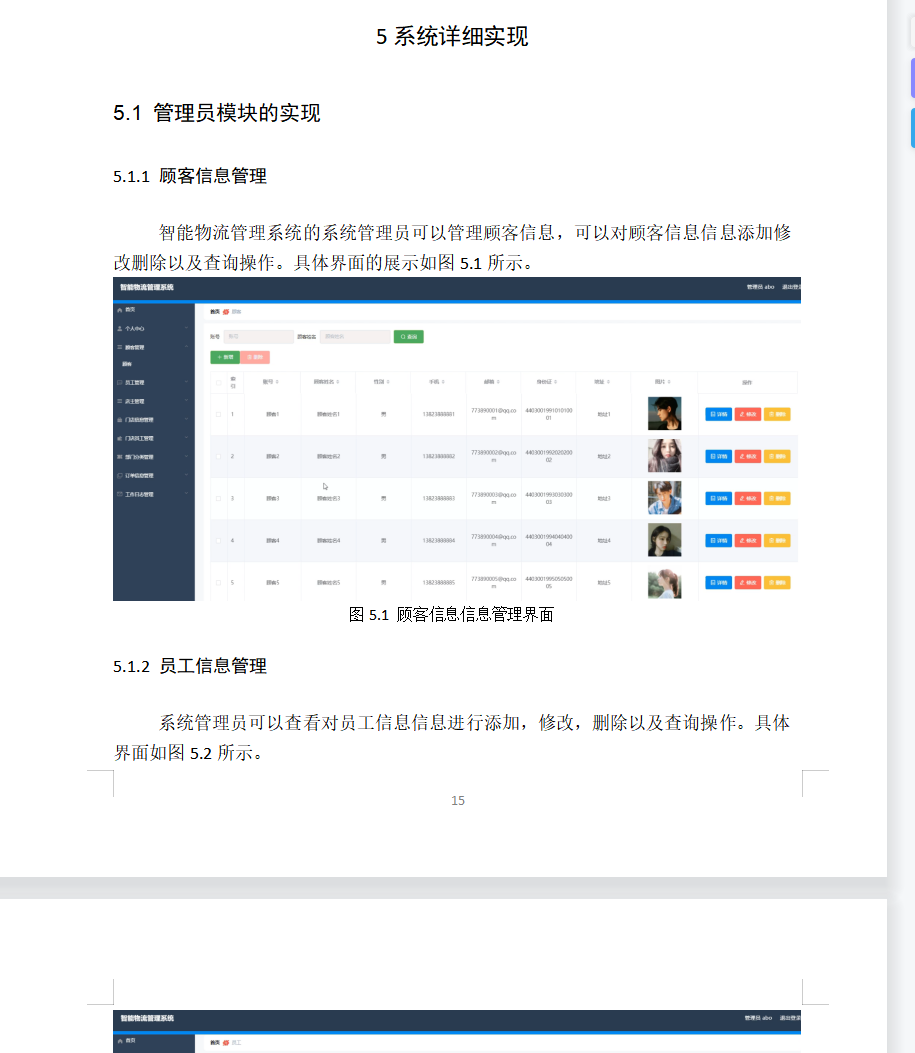Click the photo thumbnail of 顾客1
Screen dimensions: 915x1053
665,413
